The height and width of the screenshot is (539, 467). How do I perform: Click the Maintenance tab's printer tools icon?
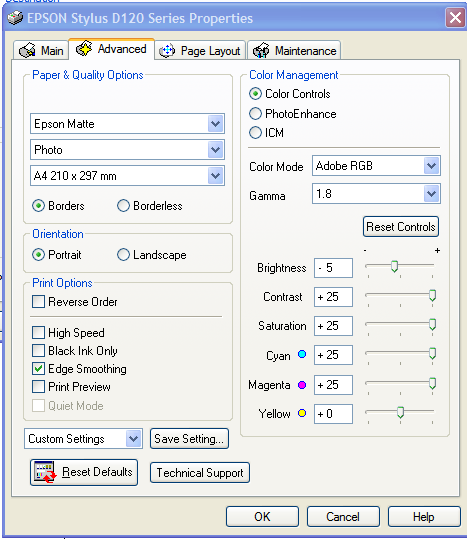click(261, 51)
